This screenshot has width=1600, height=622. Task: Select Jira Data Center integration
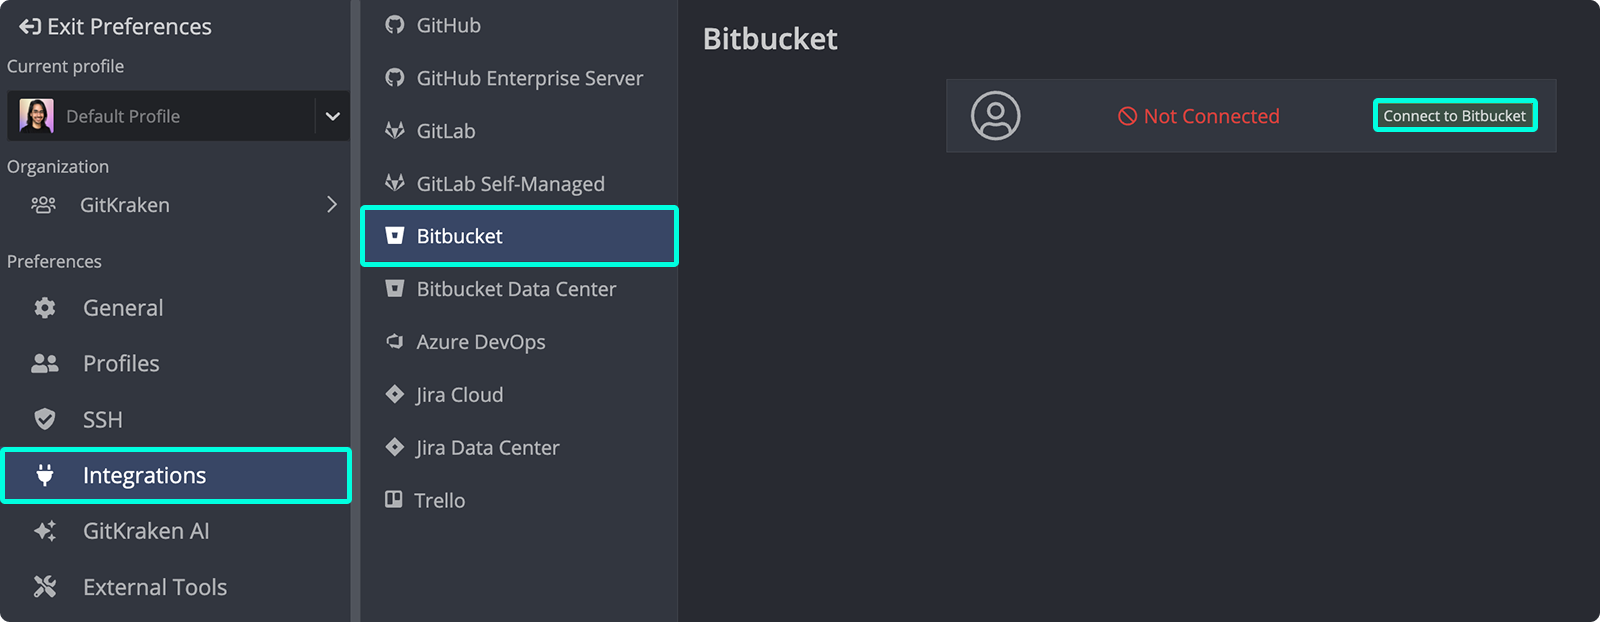tap(487, 448)
